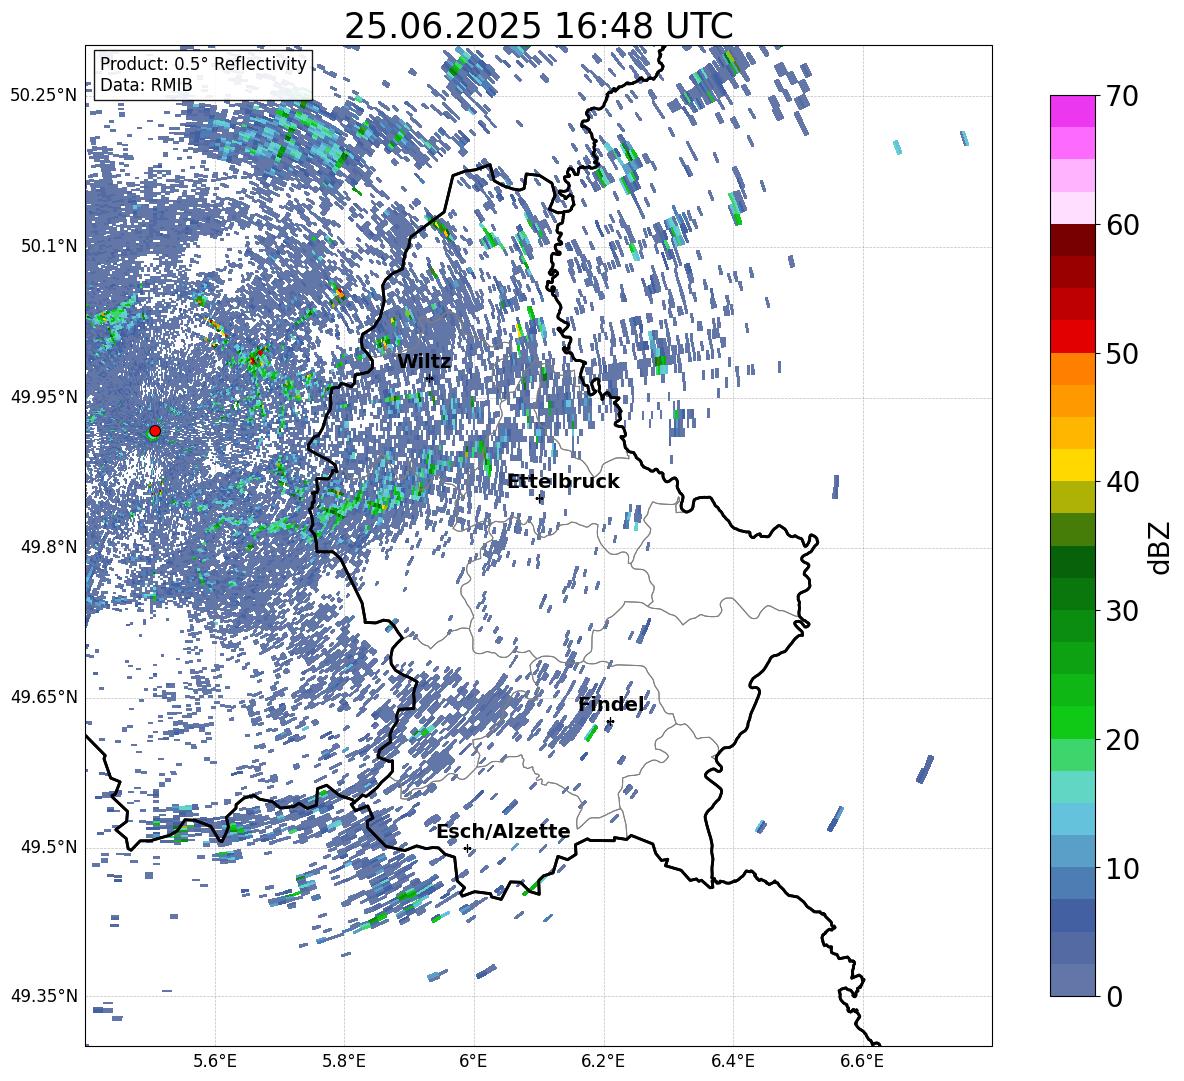Click the bright green colorbar segment at 20
The image size is (1184, 1081).
pyautogui.click(x=1072, y=722)
